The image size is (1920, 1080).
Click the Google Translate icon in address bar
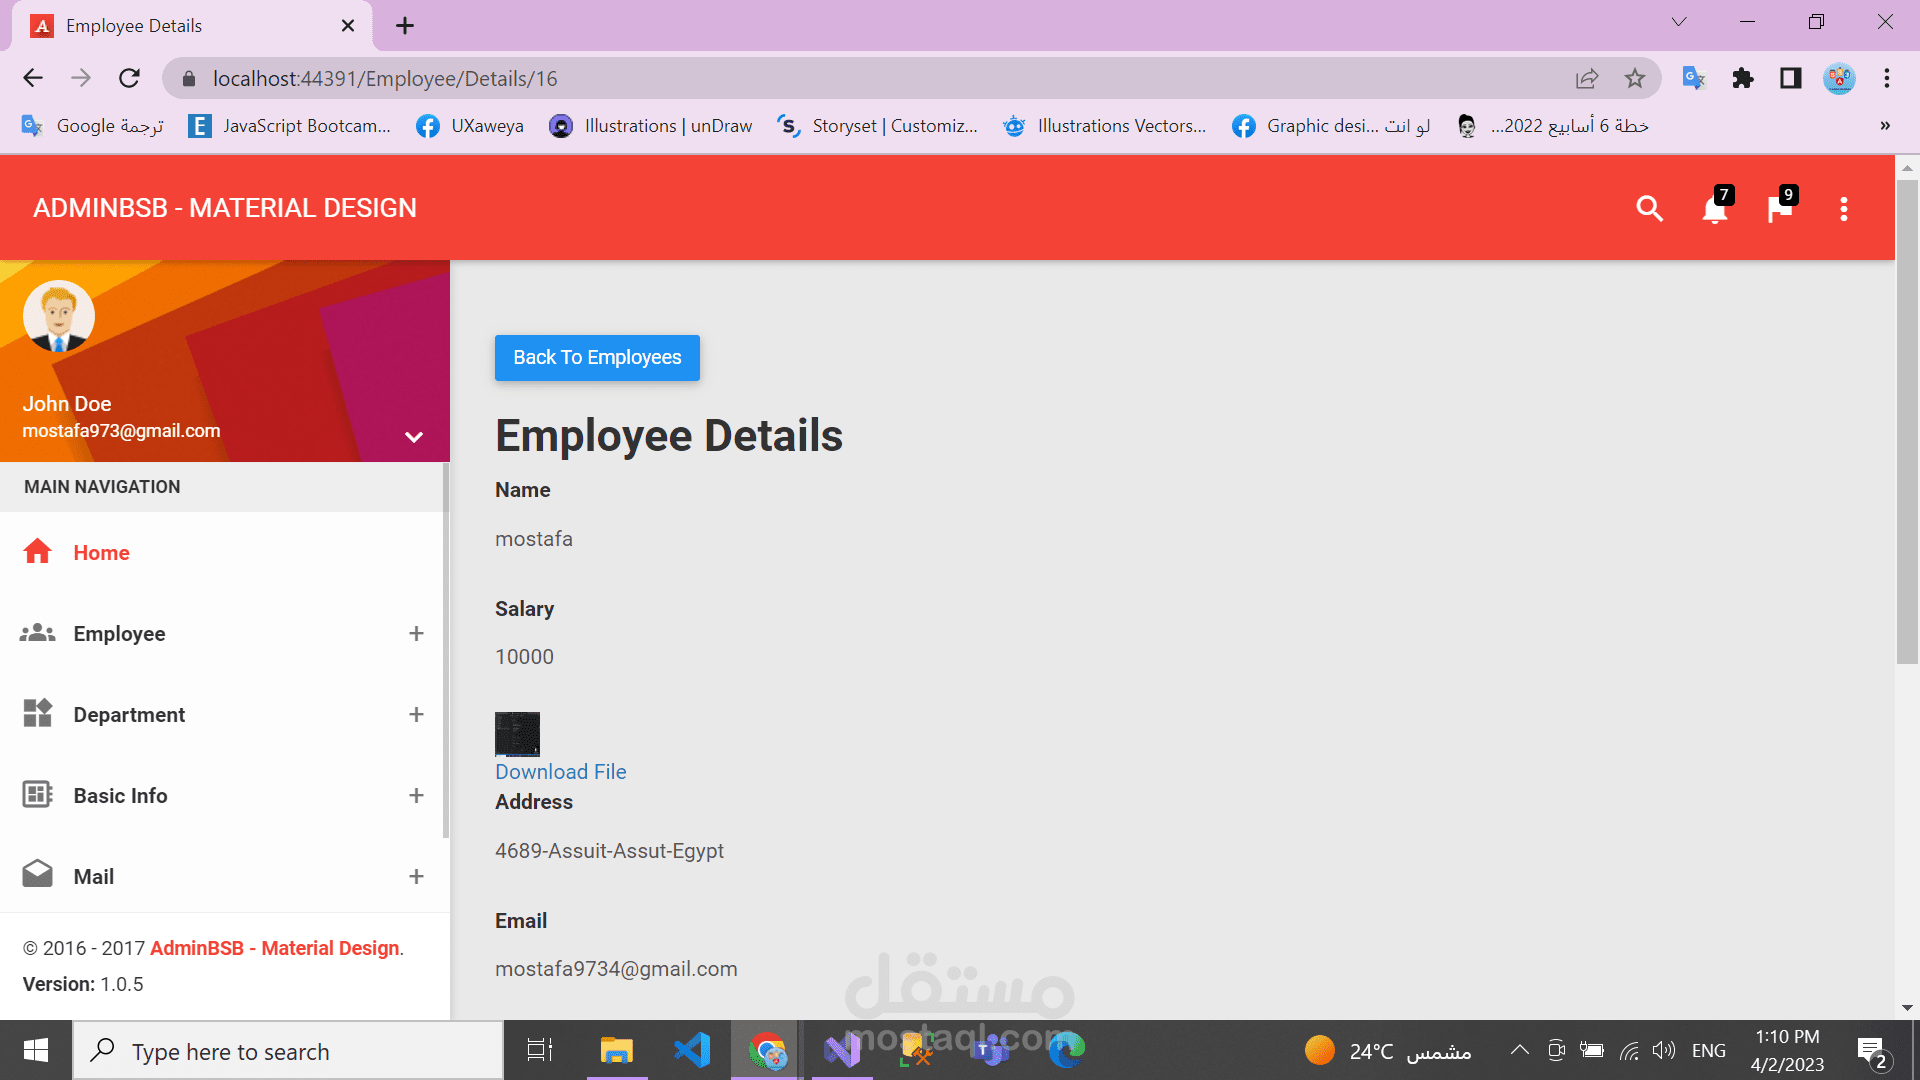pos(1693,78)
